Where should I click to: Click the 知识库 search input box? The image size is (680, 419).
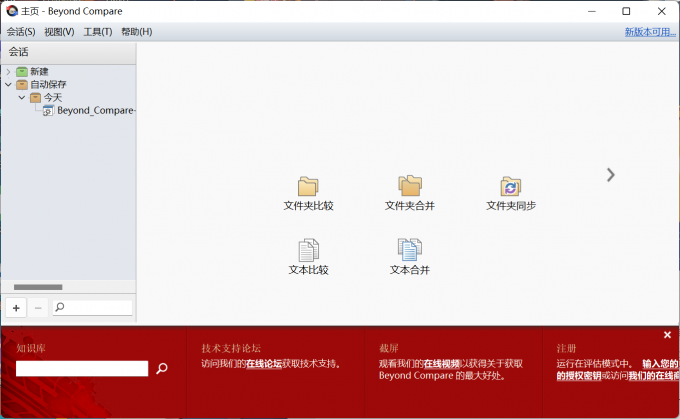pyautogui.click(x=82, y=368)
